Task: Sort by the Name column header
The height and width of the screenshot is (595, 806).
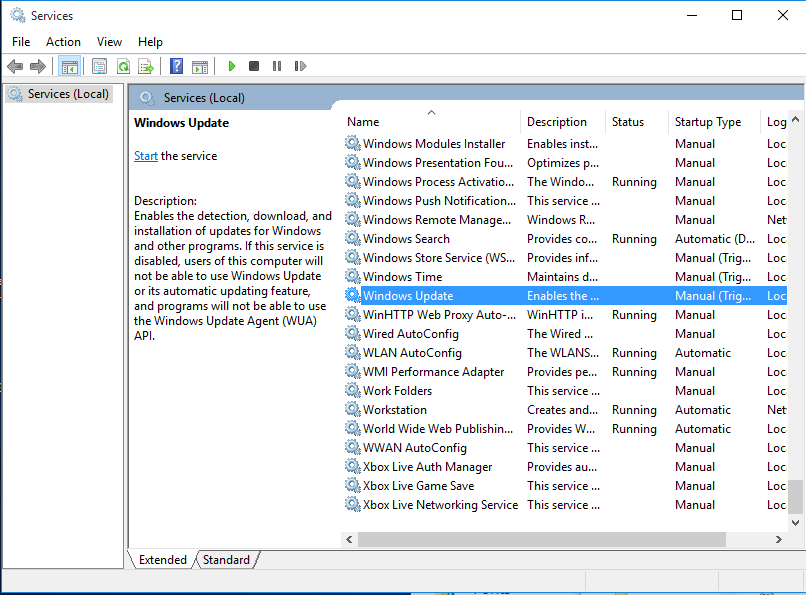Action: coord(431,122)
